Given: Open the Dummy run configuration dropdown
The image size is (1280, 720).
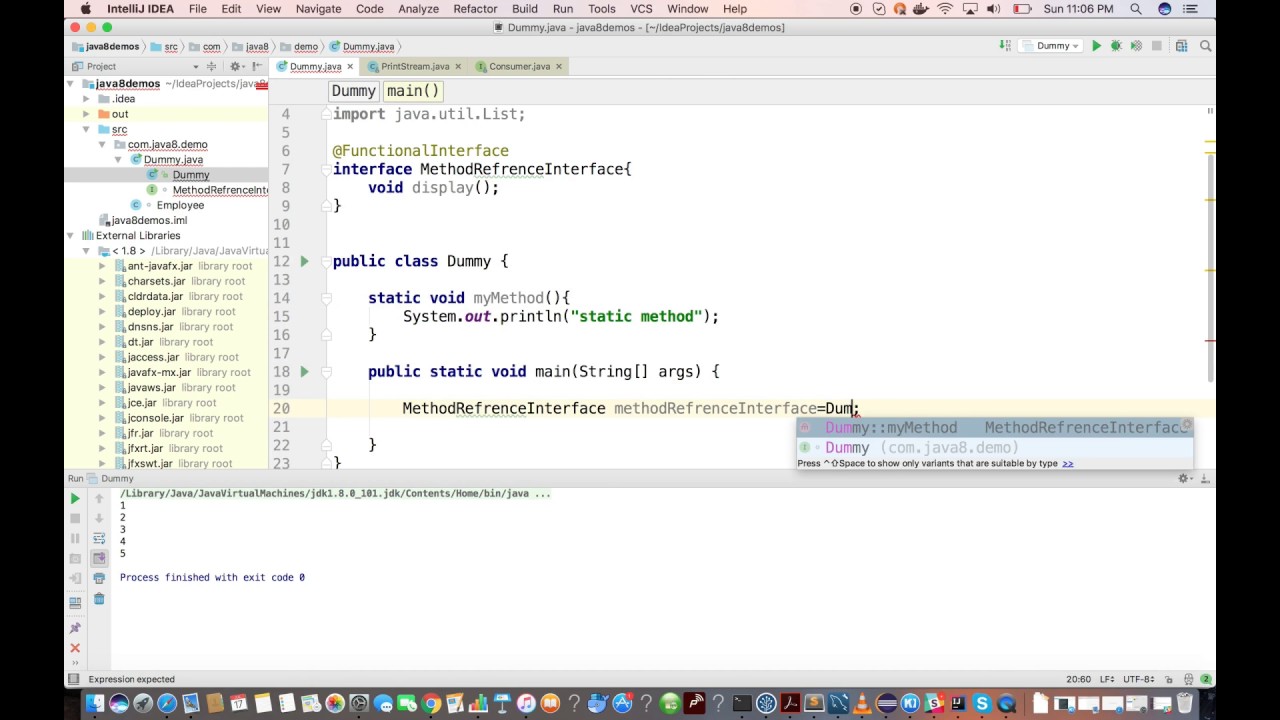Looking at the screenshot, I should coord(1053,46).
